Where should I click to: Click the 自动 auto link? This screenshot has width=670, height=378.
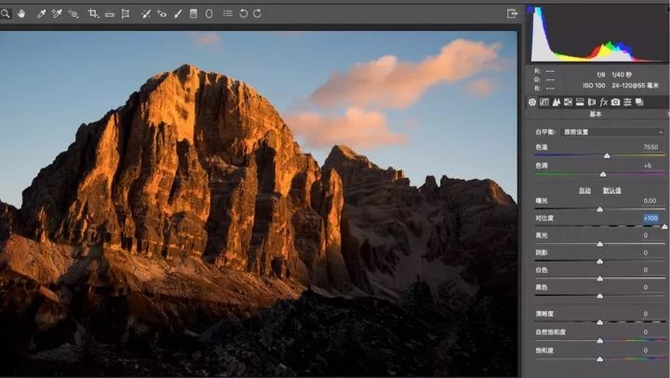coord(585,190)
